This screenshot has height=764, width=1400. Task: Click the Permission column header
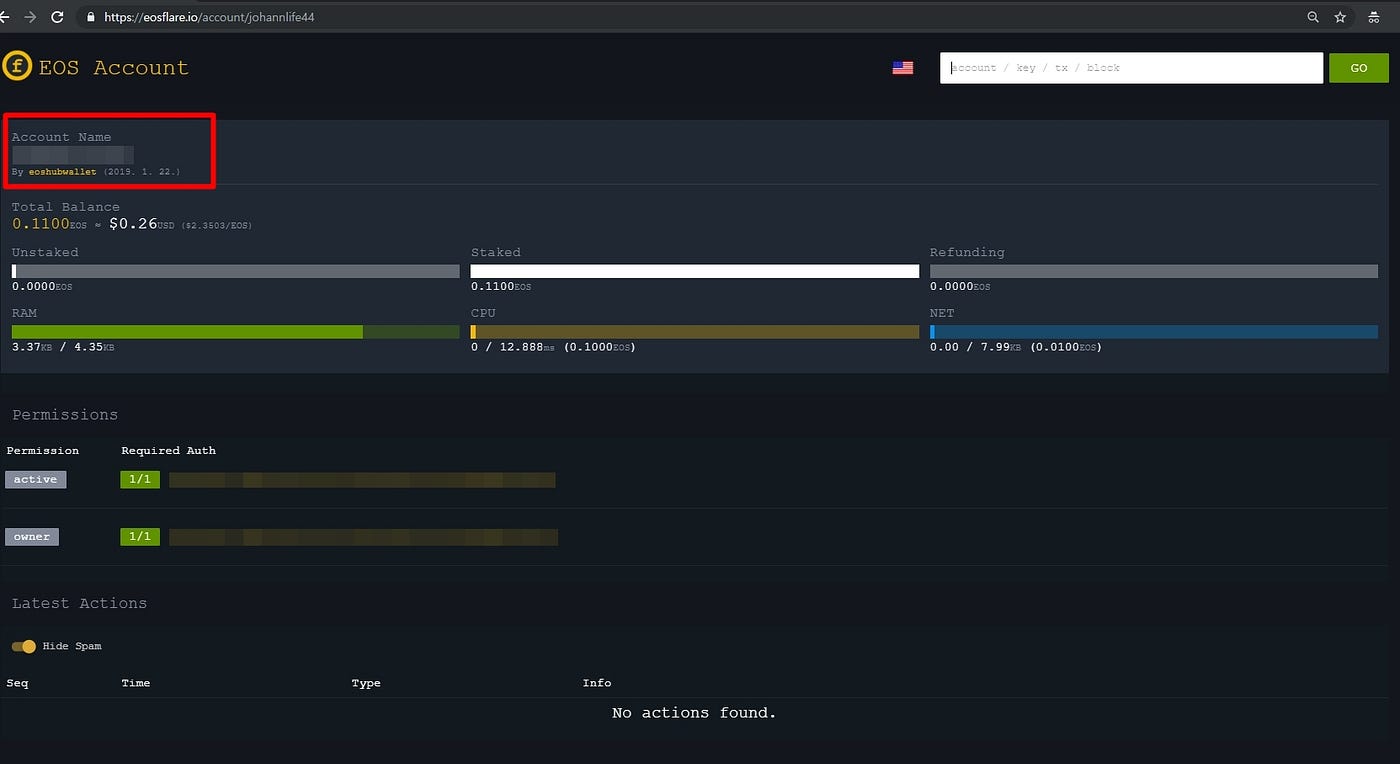[43, 451]
